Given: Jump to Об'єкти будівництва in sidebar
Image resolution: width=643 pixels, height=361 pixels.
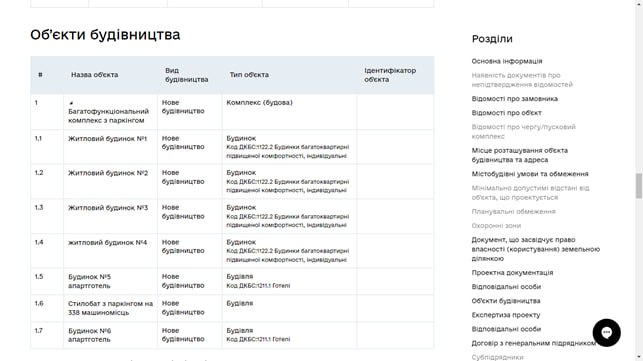Looking at the screenshot, I should 506,301.
